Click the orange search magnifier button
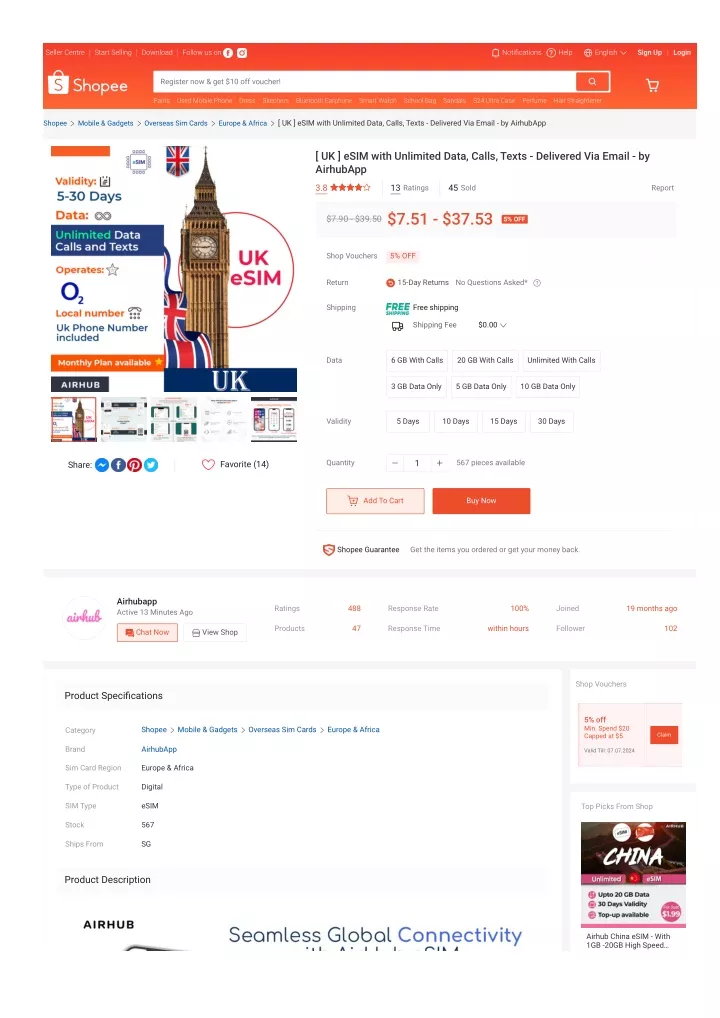 pyautogui.click(x=592, y=81)
